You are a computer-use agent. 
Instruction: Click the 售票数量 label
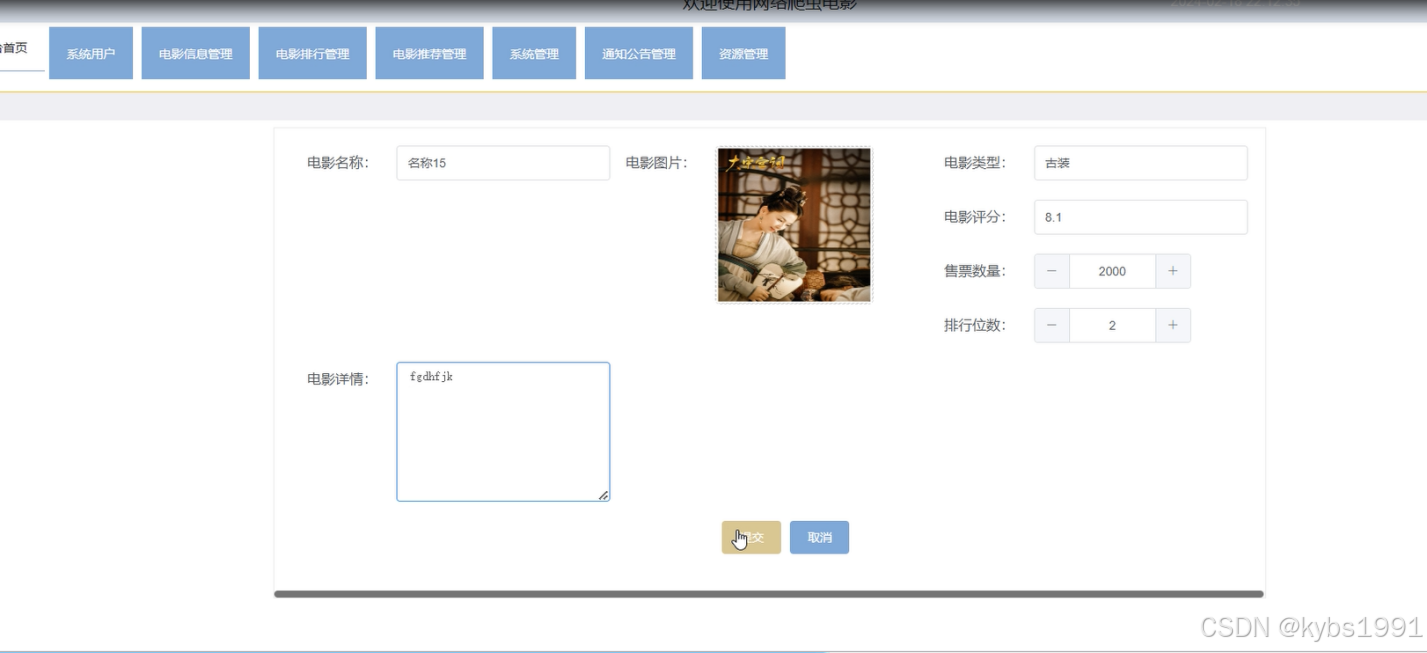click(x=975, y=271)
